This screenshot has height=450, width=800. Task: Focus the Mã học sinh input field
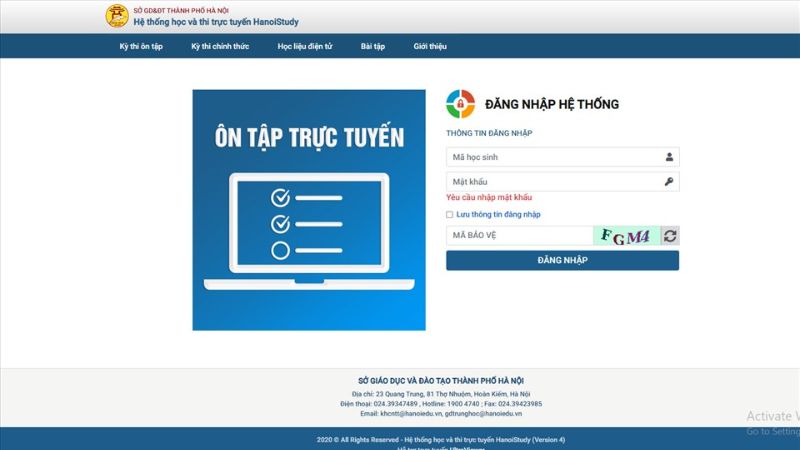pyautogui.click(x=562, y=157)
